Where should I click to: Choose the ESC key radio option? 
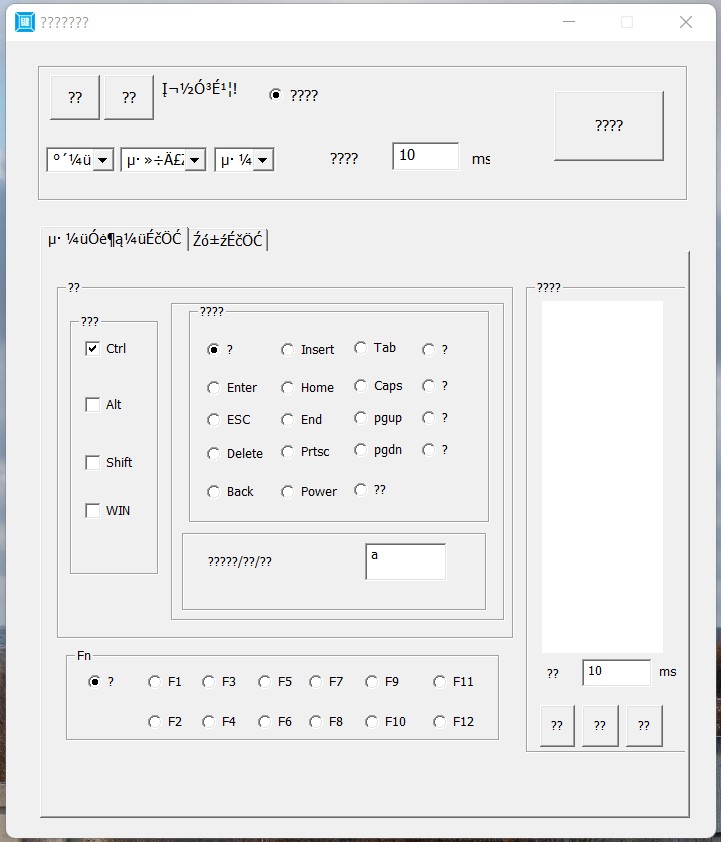[x=214, y=420]
